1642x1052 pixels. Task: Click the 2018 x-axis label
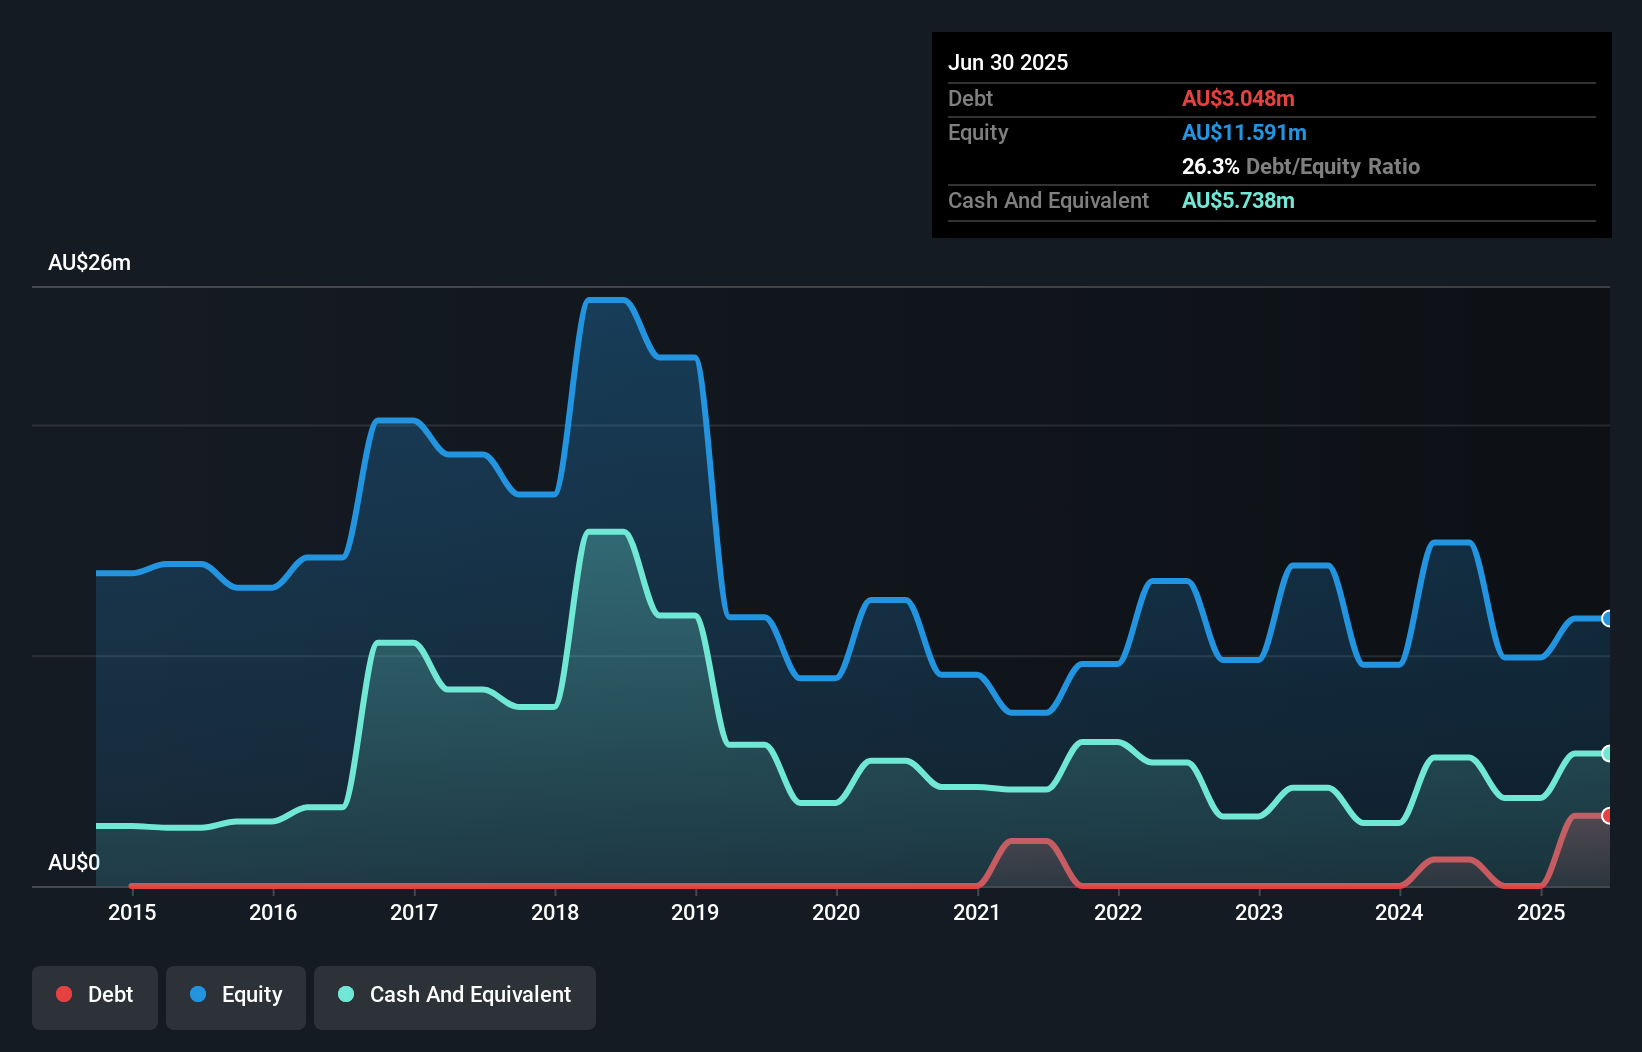pyautogui.click(x=555, y=912)
